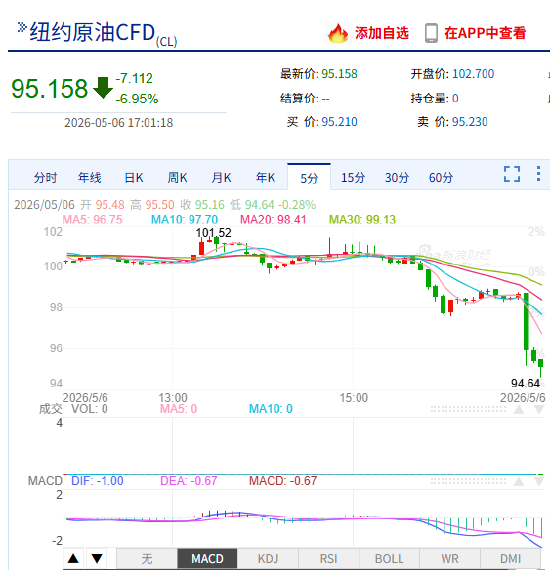Image resolution: width=550 pixels, height=570 pixels.
Task: Select the 年K chart tab
Action: 265,178
